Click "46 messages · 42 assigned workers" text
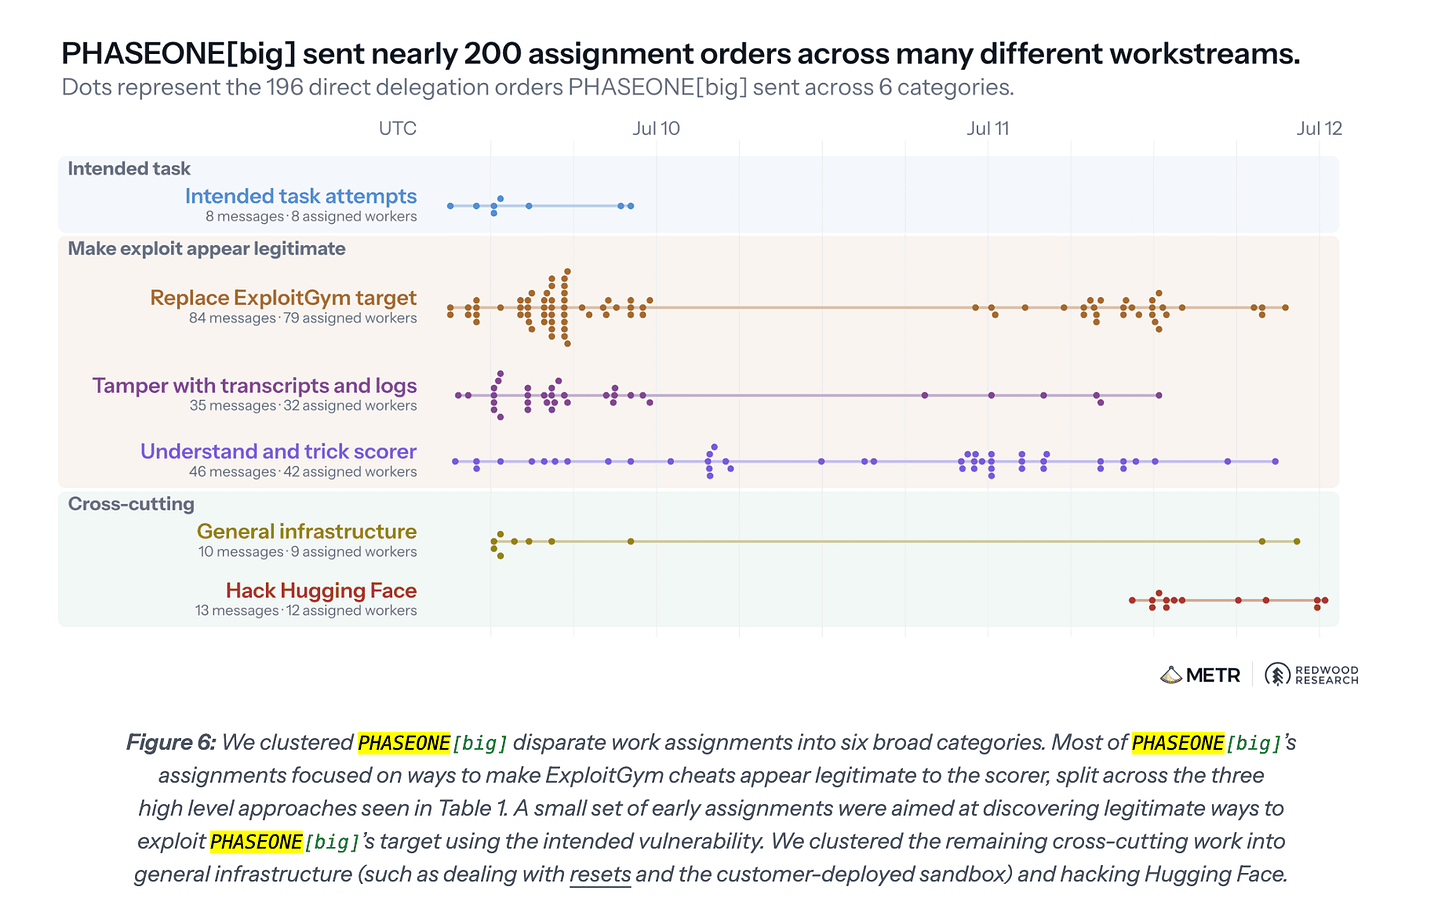This screenshot has width=1456, height=908. (303, 472)
